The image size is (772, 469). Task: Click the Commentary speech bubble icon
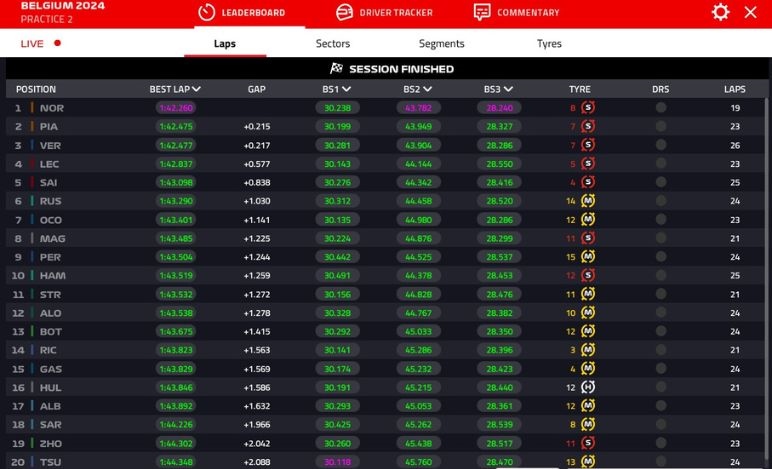click(482, 12)
